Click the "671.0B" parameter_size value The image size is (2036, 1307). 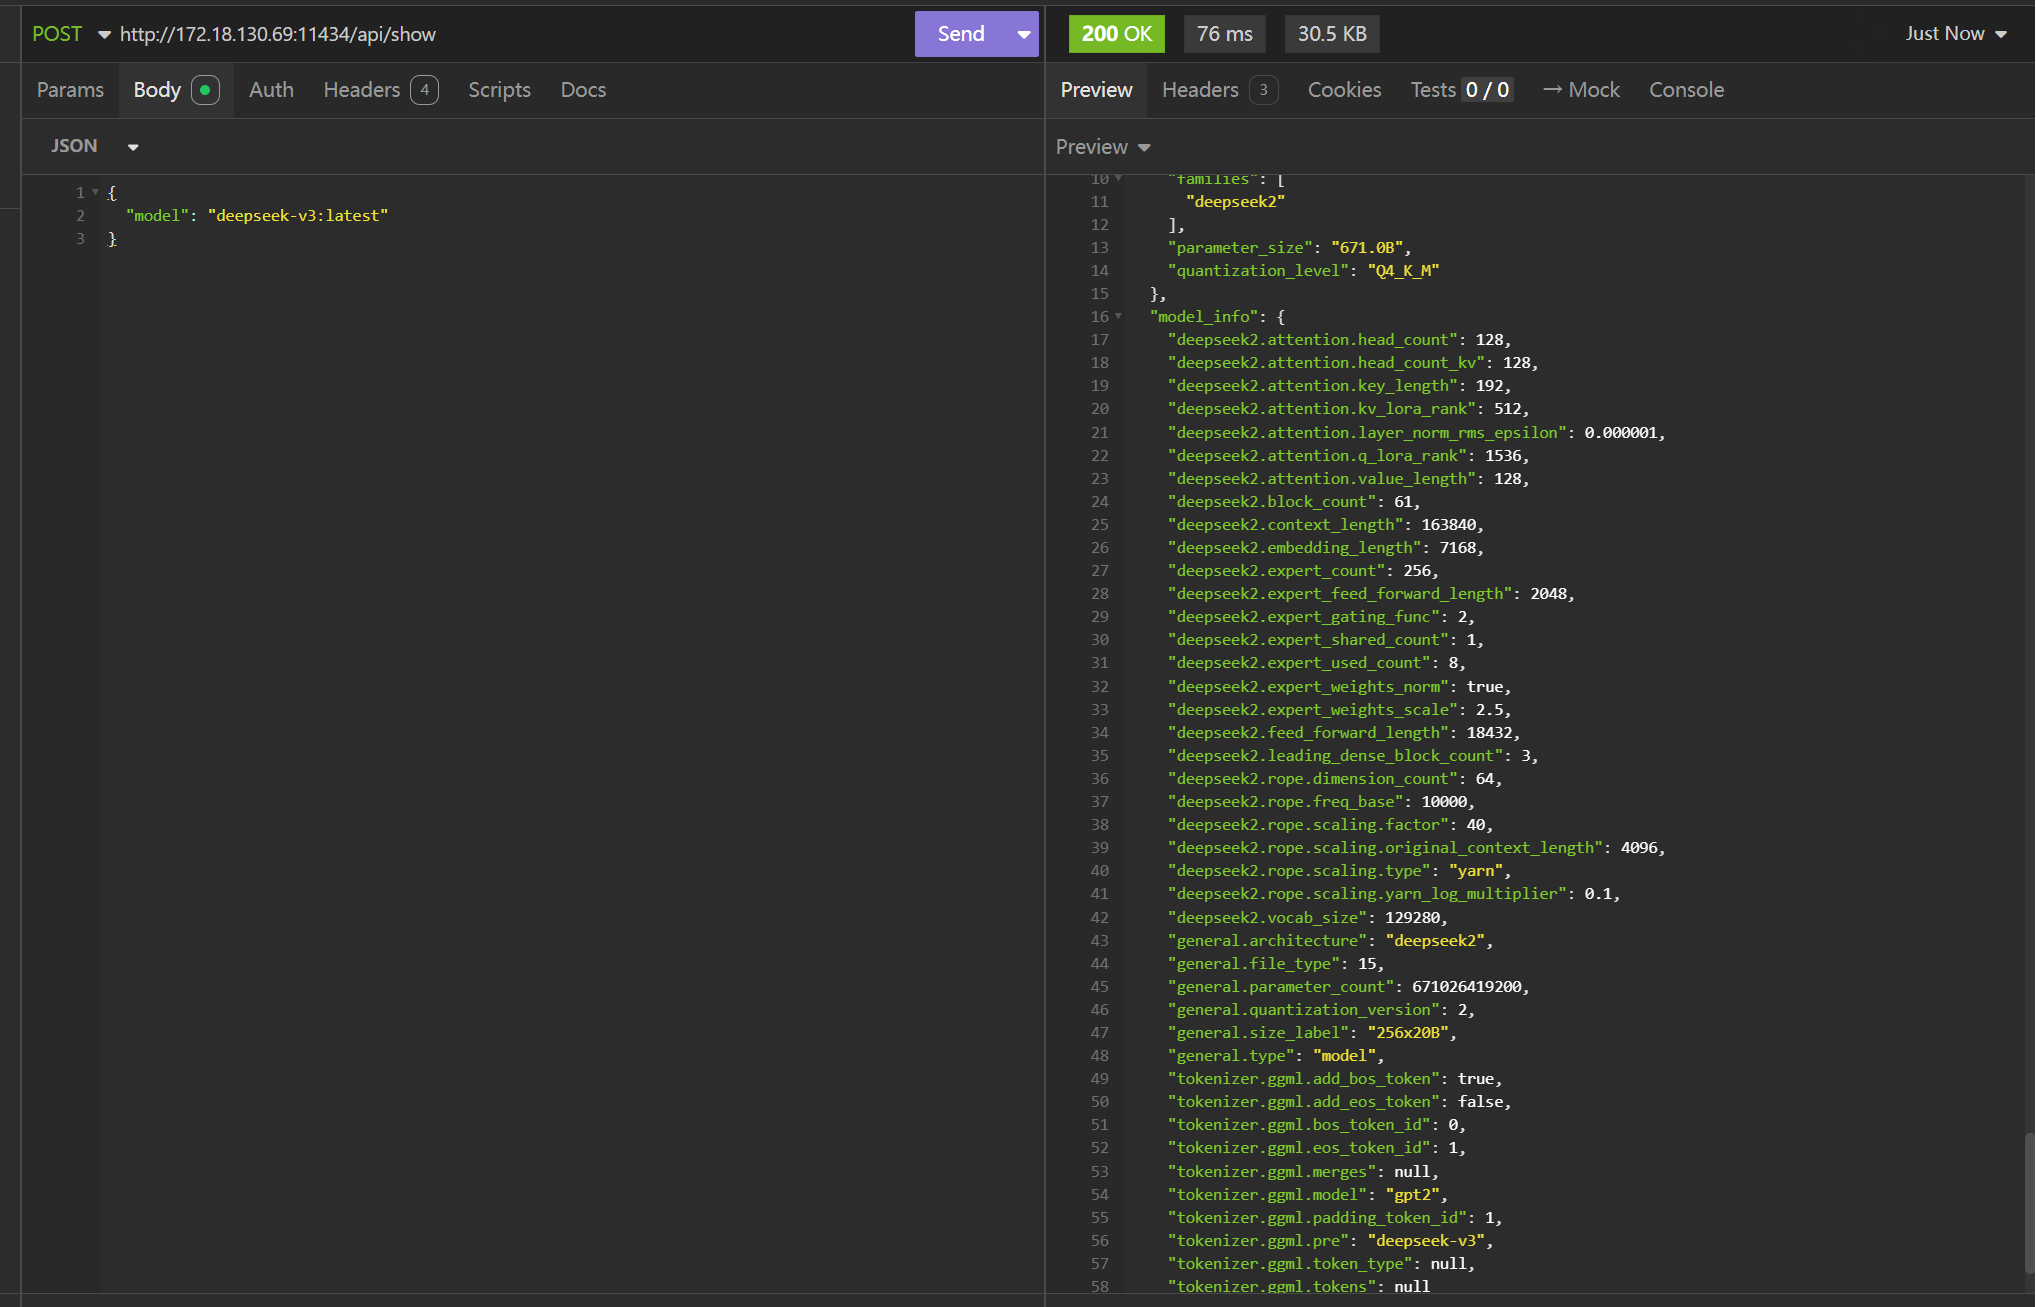click(x=1367, y=247)
